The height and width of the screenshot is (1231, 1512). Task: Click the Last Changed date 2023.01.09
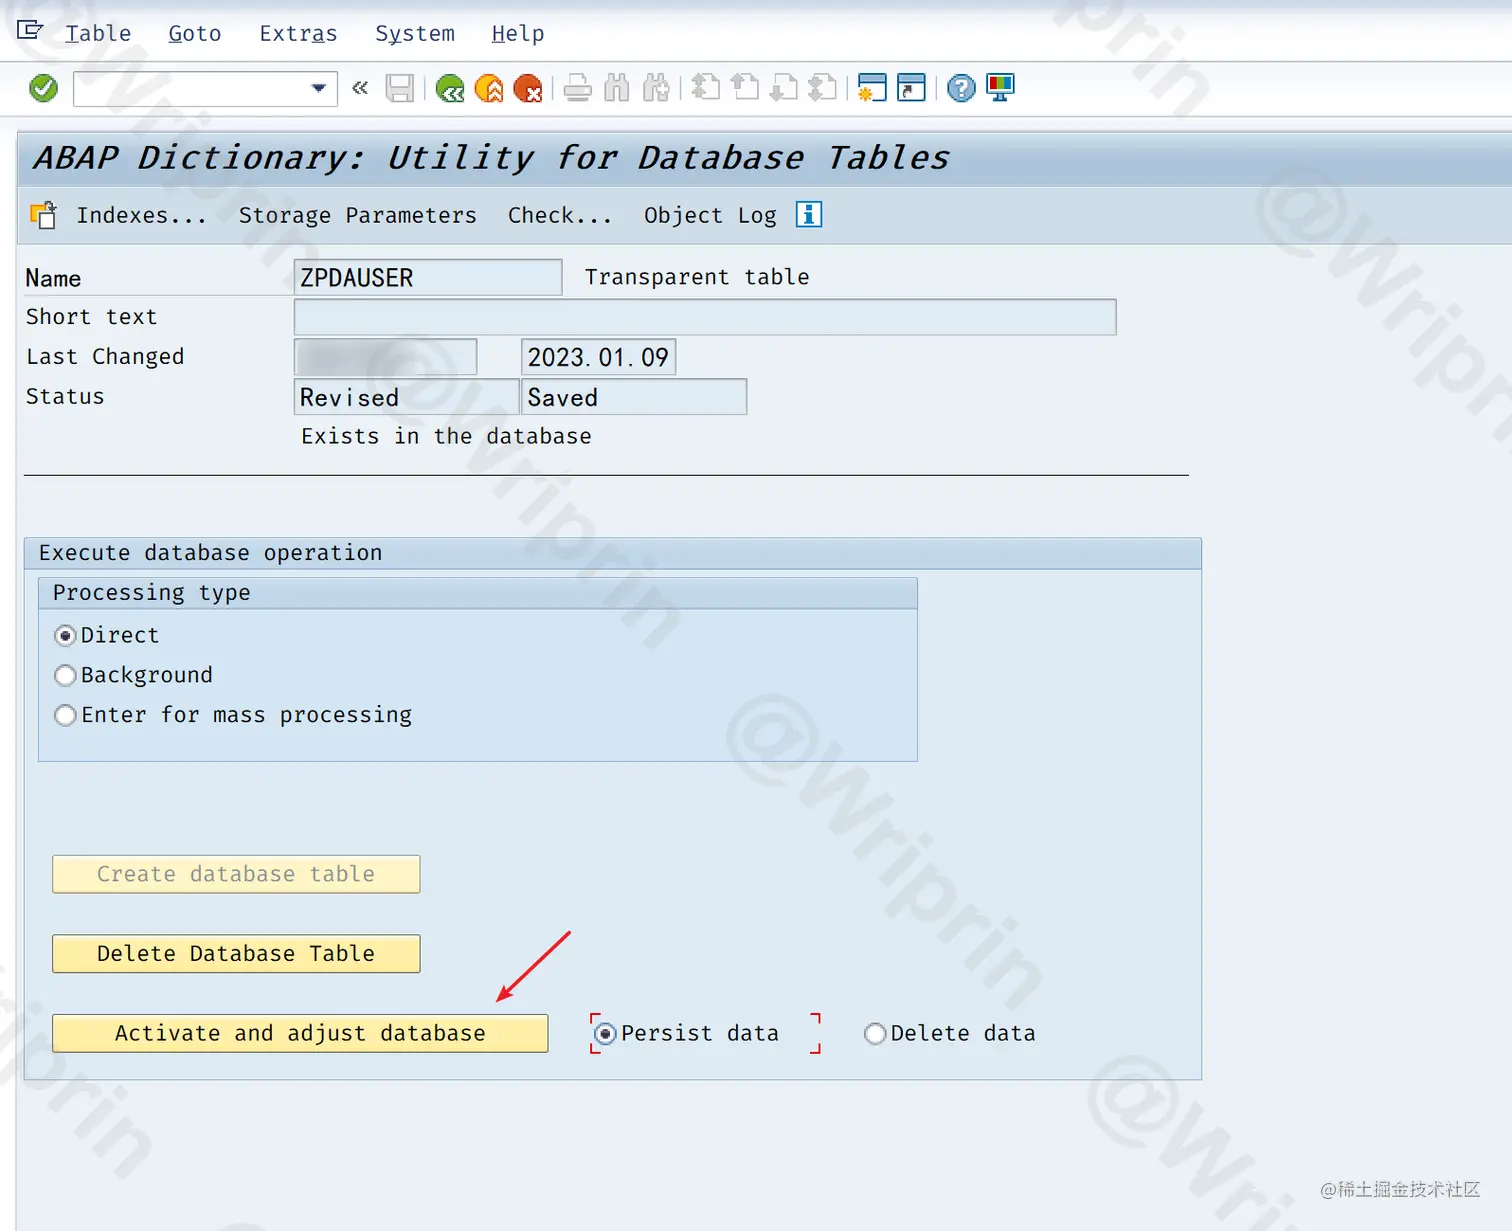click(x=598, y=357)
